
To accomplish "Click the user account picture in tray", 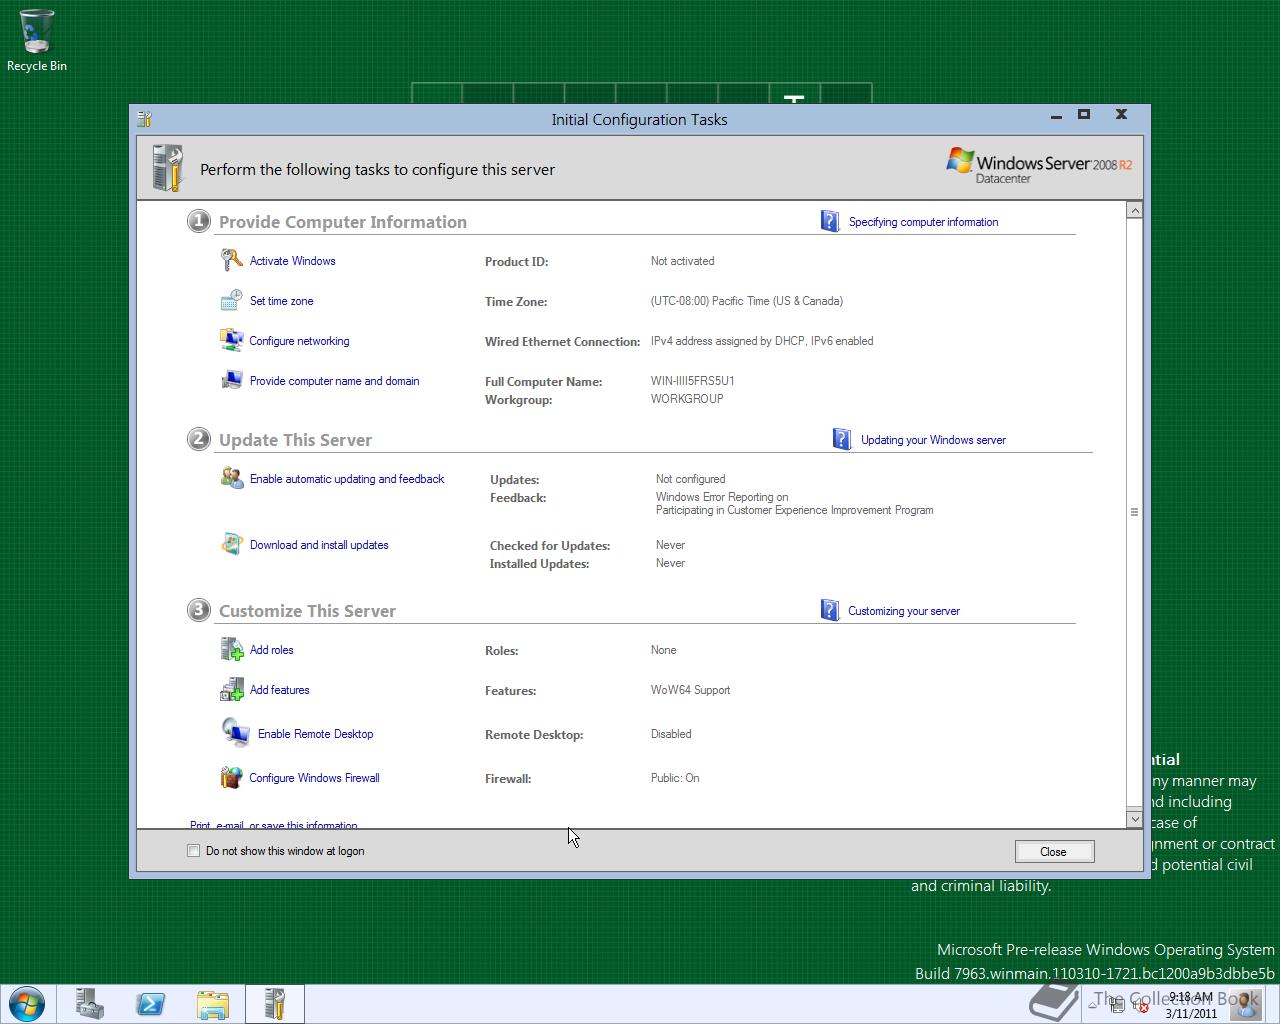I will tap(1245, 1003).
